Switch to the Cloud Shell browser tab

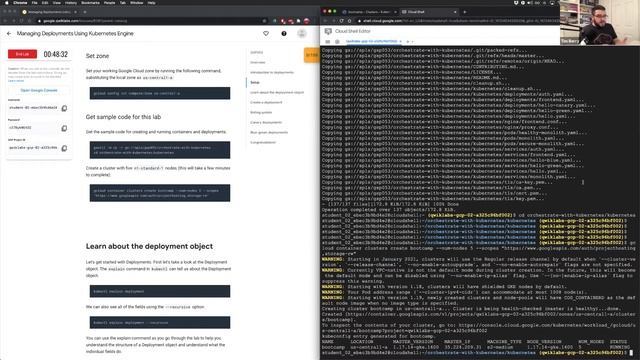point(429,12)
